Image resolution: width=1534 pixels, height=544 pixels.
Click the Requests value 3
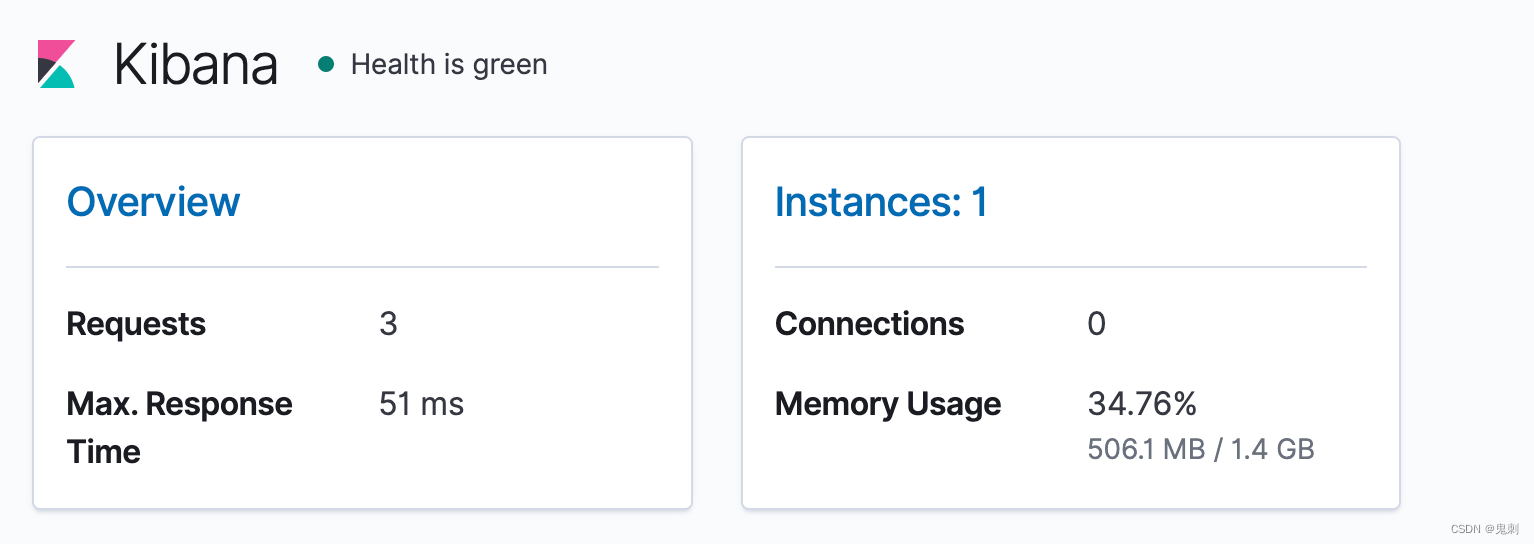click(x=388, y=324)
